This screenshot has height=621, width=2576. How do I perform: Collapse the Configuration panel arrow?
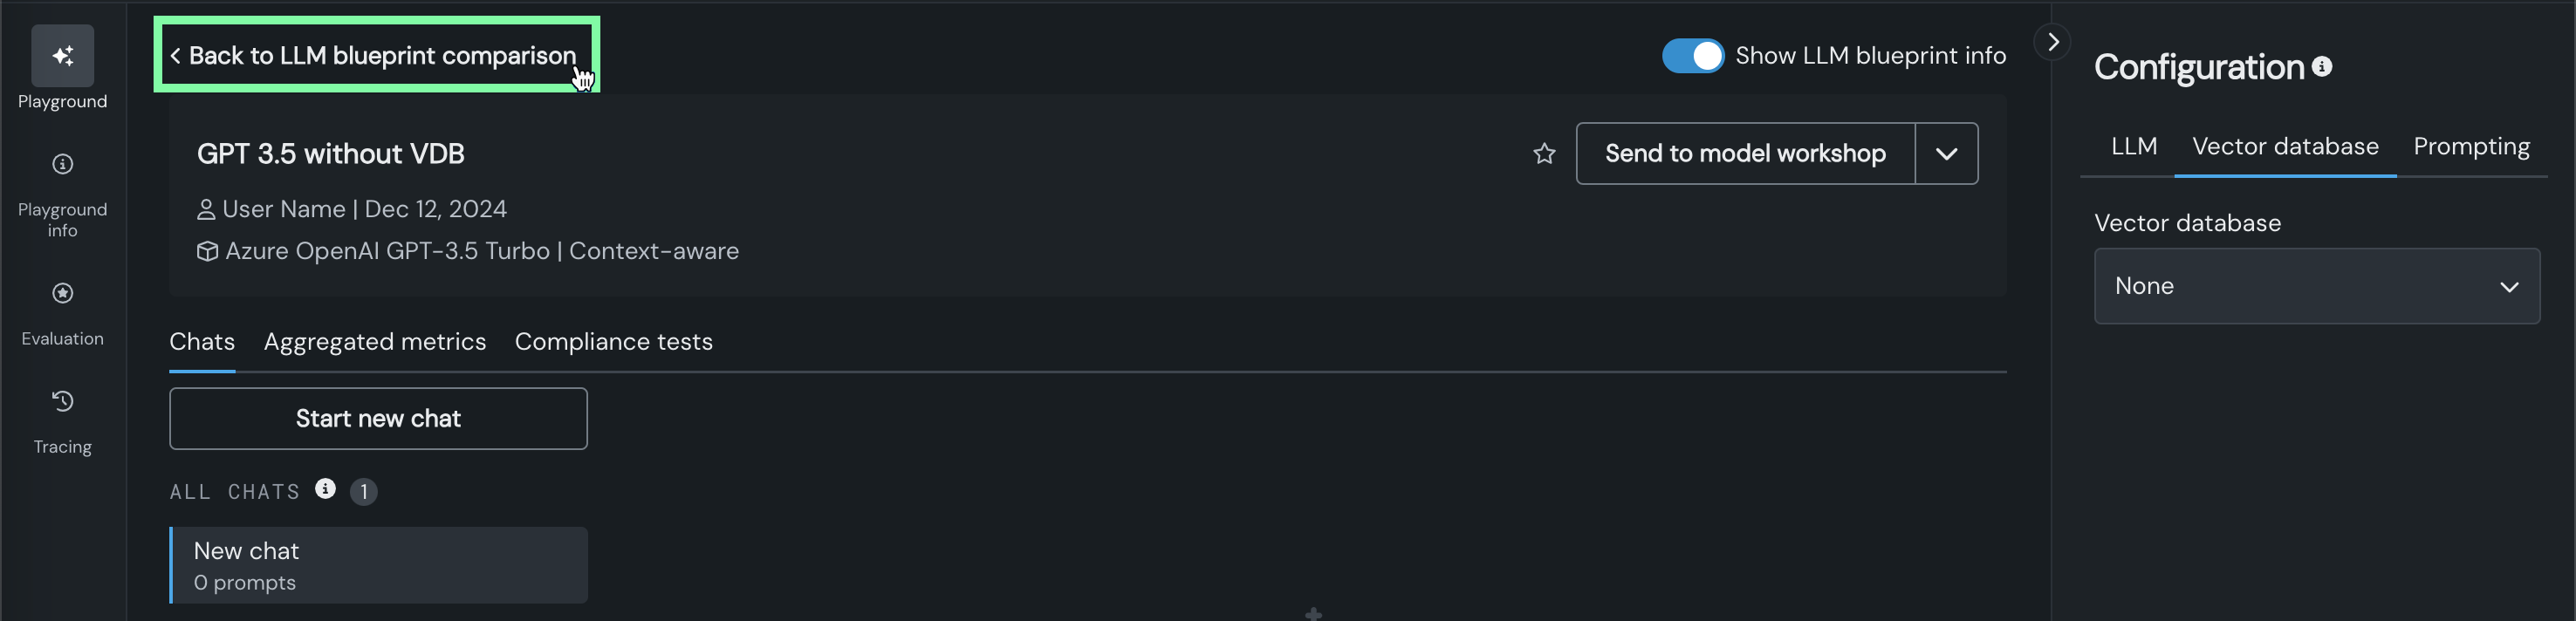[x=2052, y=42]
